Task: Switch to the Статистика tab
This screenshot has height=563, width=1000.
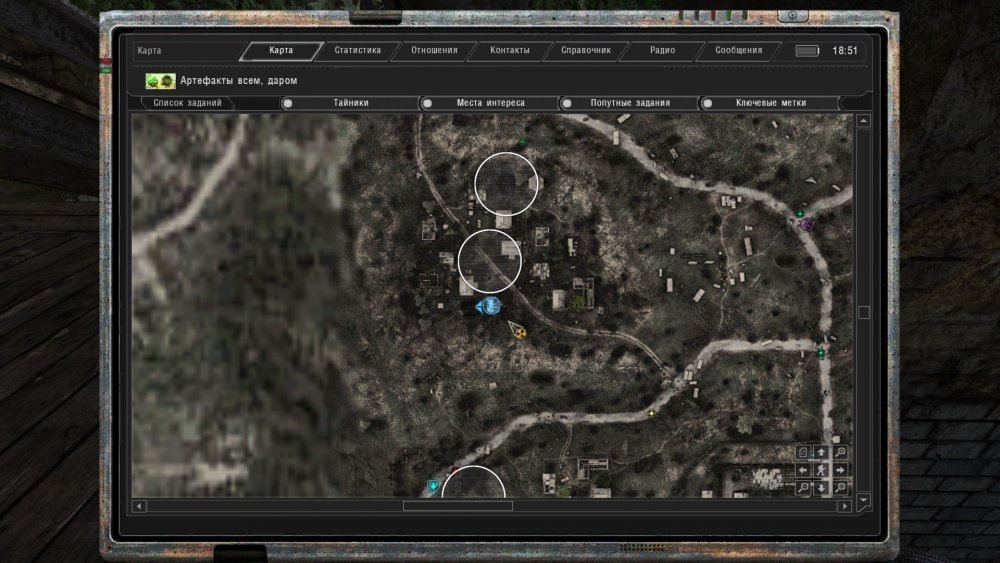Action: pyautogui.click(x=358, y=50)
